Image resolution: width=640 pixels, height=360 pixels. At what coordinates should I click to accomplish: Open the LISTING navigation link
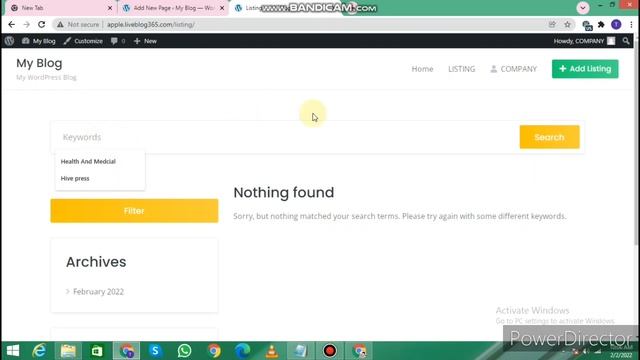tap(462, 69)
